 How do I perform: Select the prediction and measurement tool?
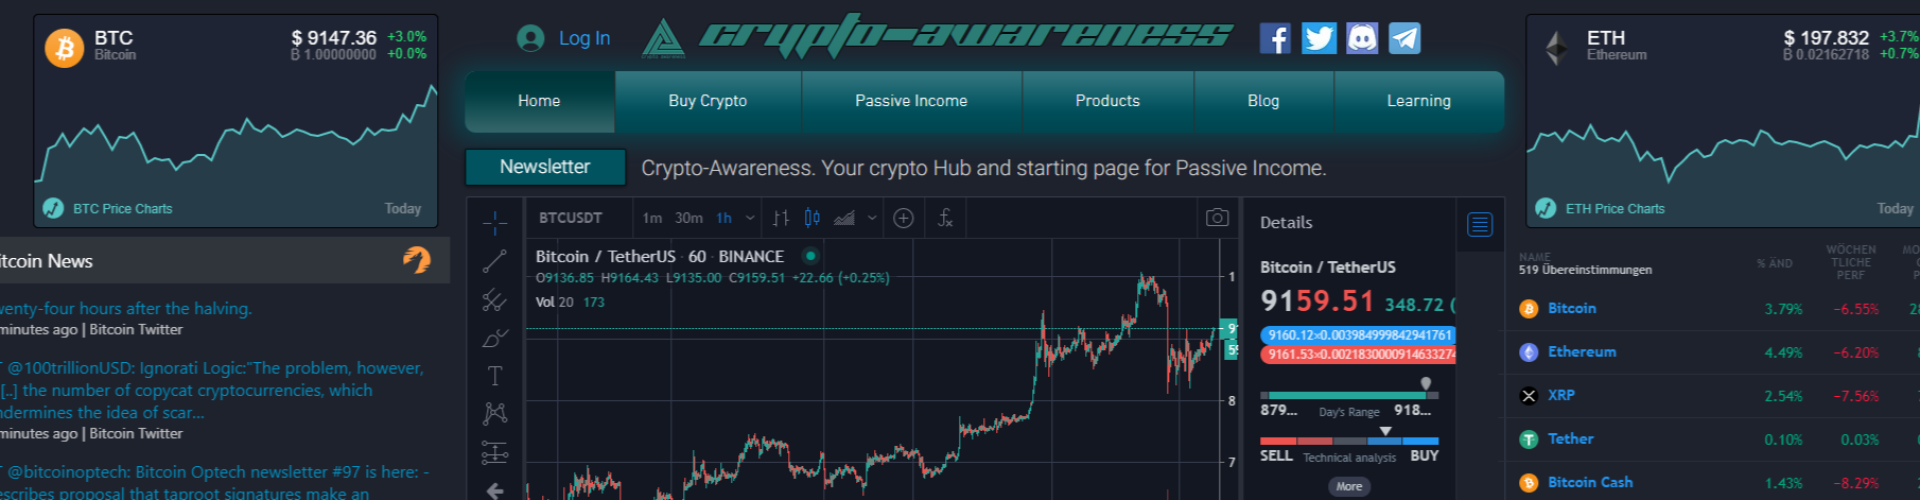495,452
